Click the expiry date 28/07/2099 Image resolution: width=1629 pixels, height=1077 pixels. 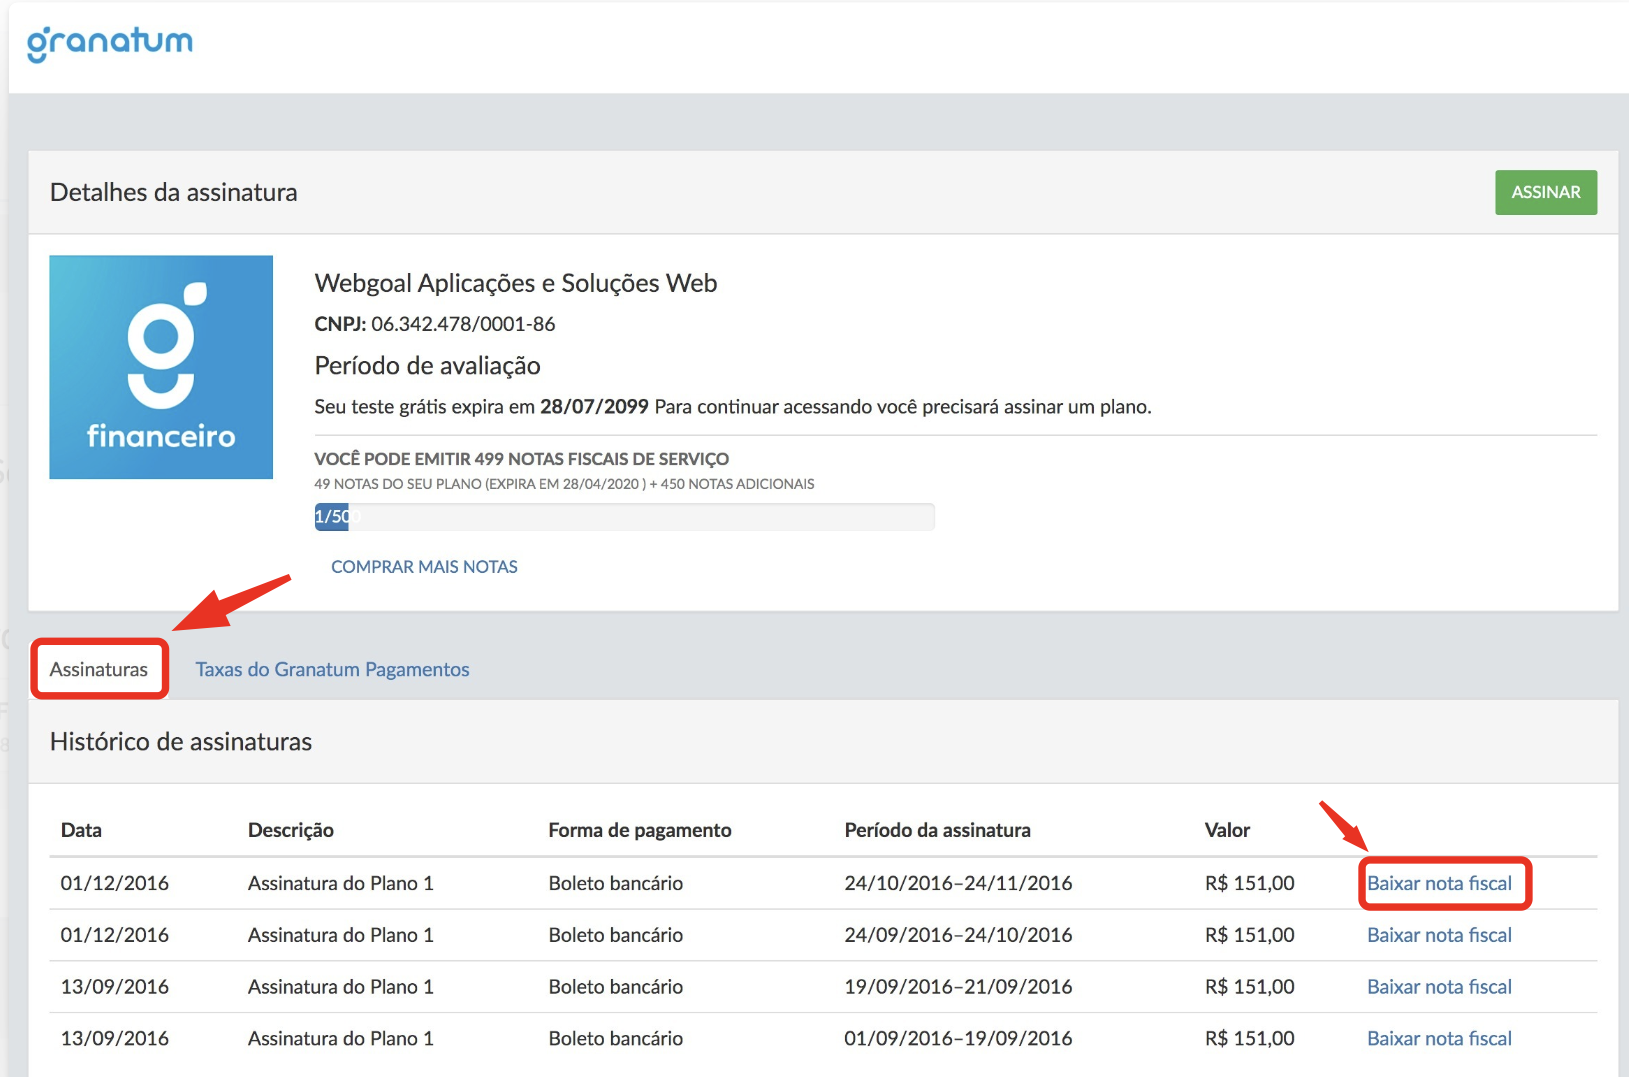pos(594,407)
